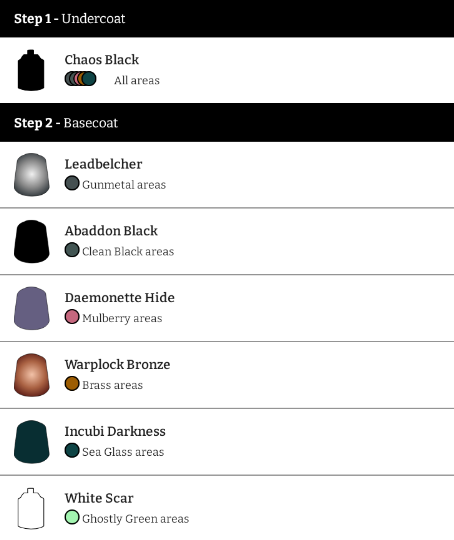Screen dimensions: 454x540
Task: Tap the All areas label
Action: 137,80
